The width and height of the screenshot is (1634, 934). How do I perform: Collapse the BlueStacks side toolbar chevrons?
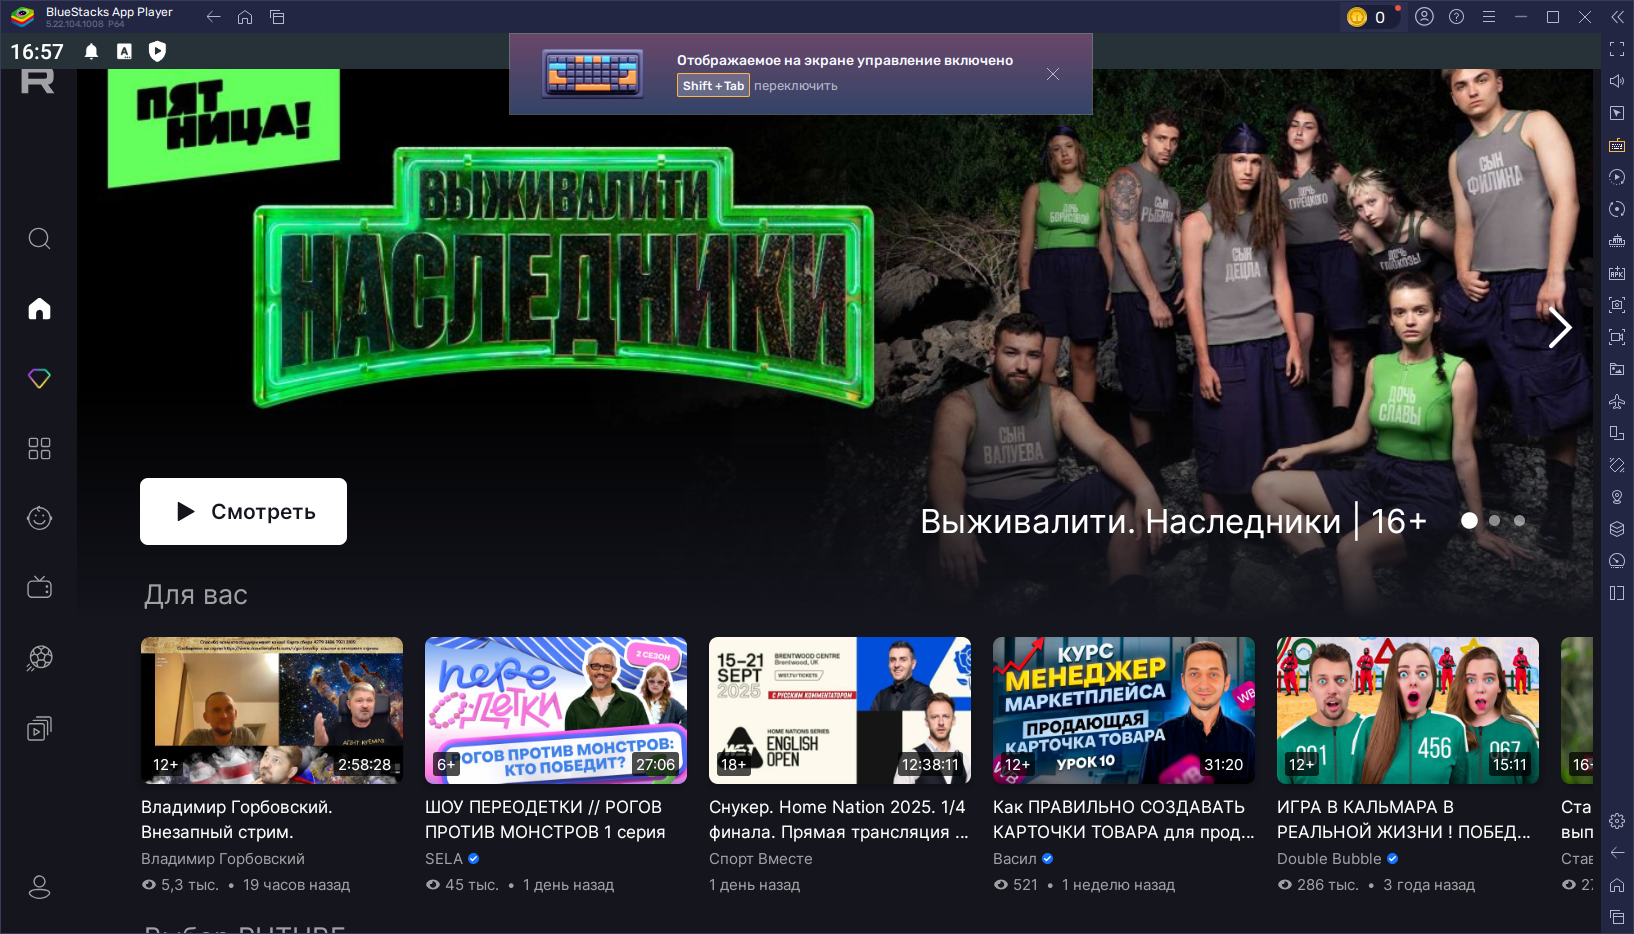click(1617, 17)
